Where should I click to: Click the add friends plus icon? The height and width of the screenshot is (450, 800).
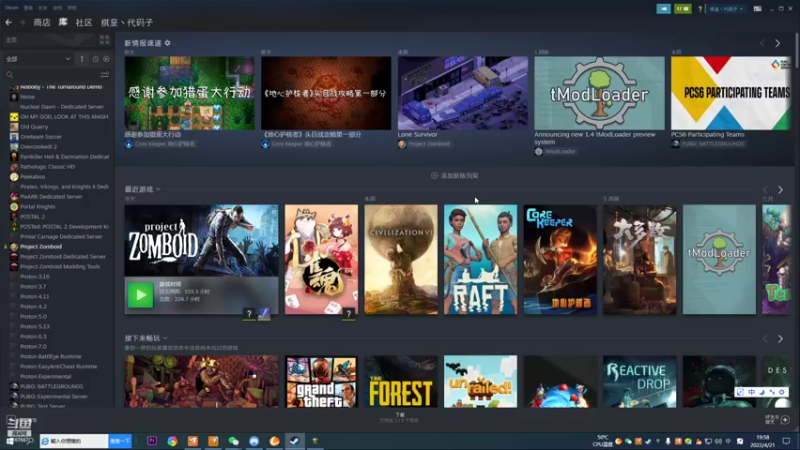785,420
